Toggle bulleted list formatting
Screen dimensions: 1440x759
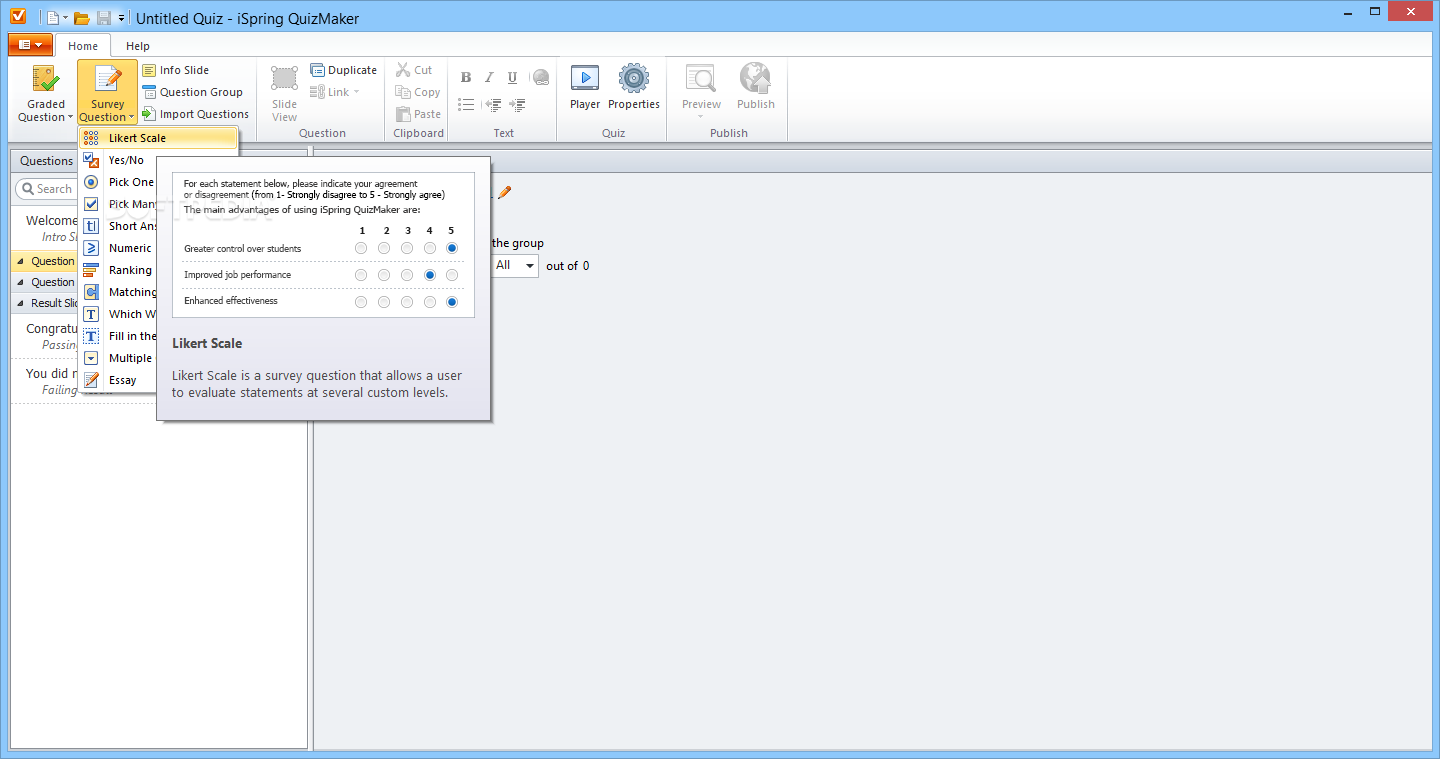tap(466, 104)
